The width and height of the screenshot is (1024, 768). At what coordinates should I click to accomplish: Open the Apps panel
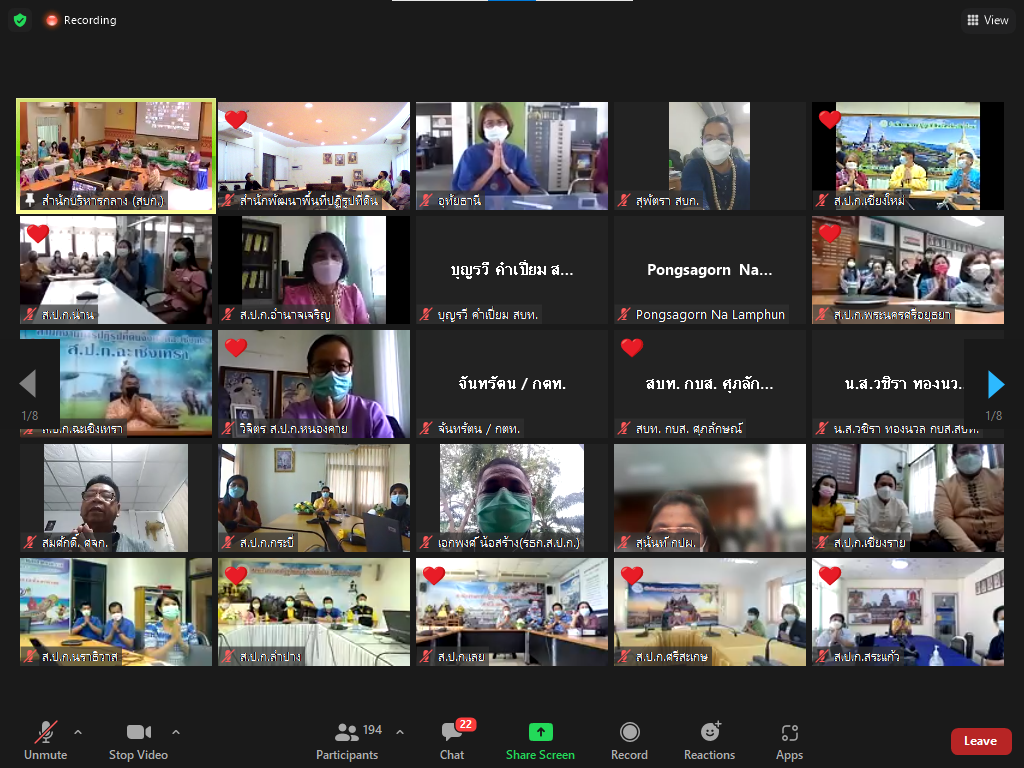(x=790, y=741)
